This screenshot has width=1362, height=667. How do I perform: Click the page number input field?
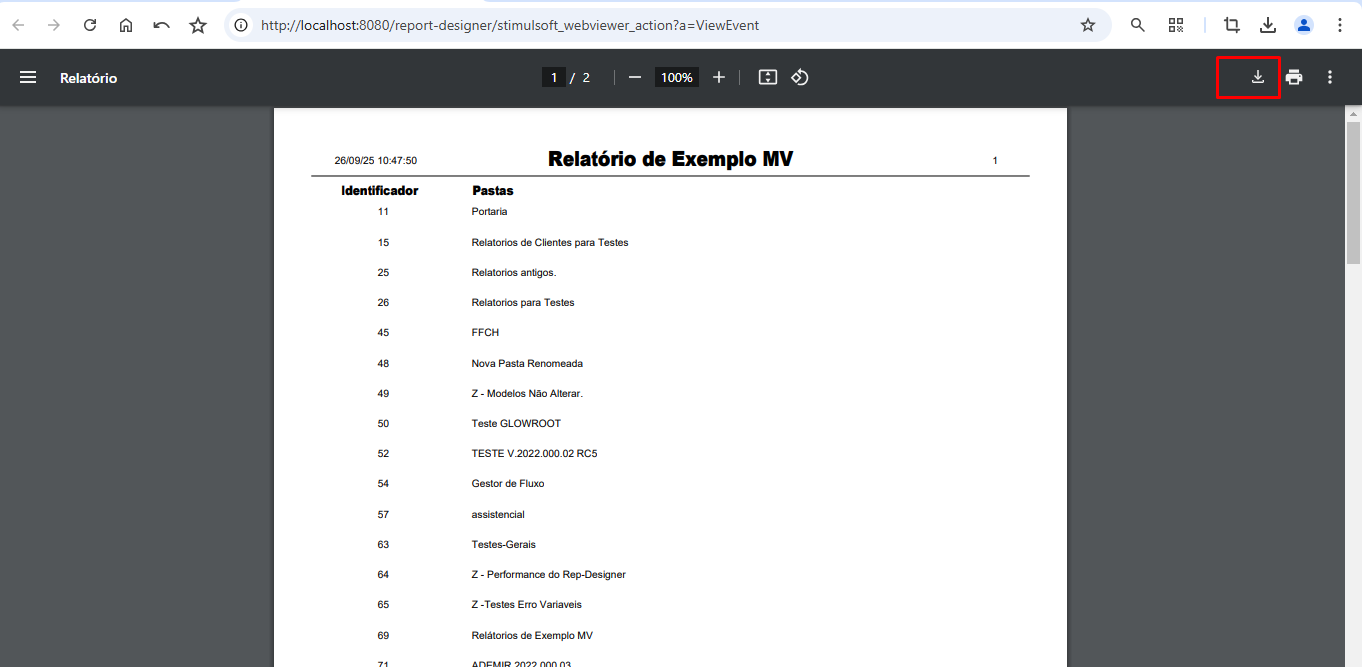554,77
